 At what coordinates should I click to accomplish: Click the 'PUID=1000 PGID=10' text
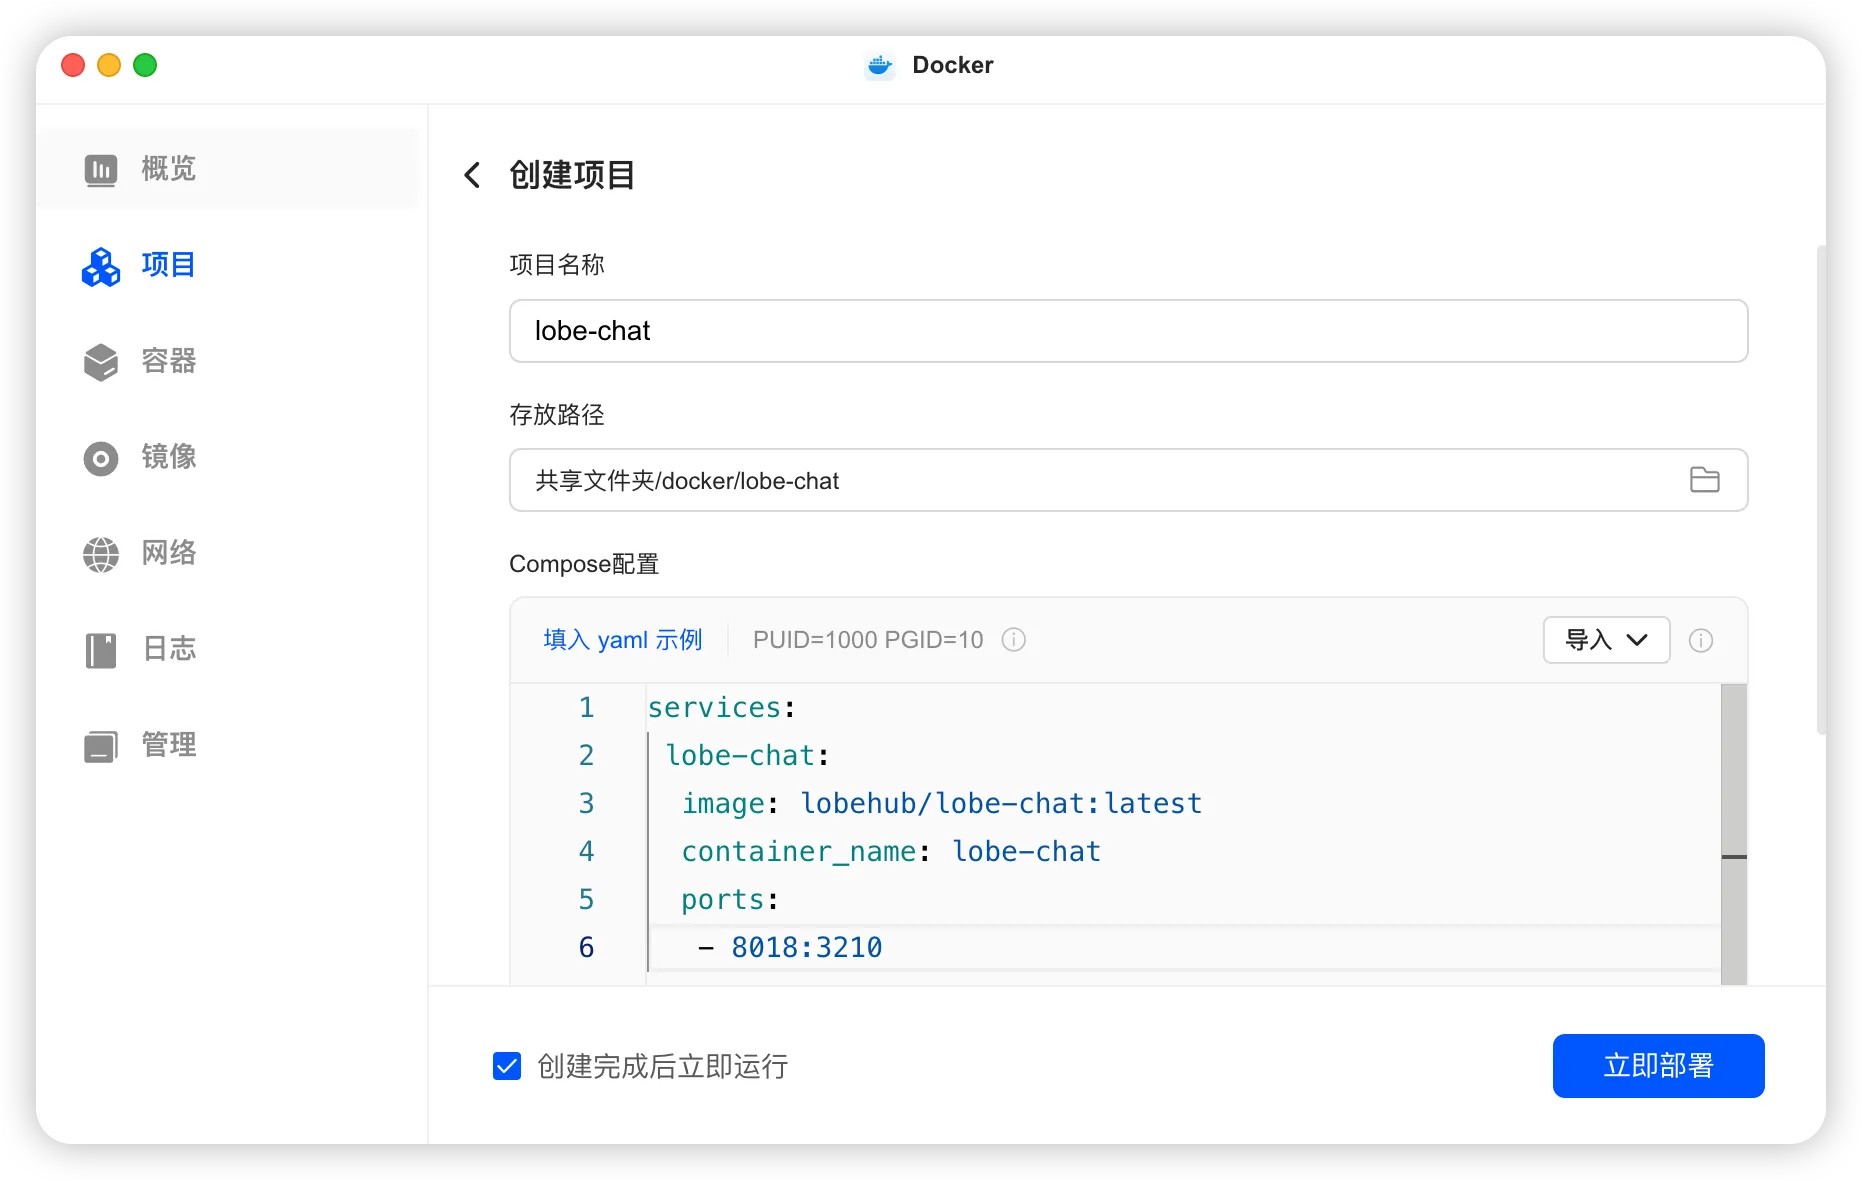pos(868,640)
